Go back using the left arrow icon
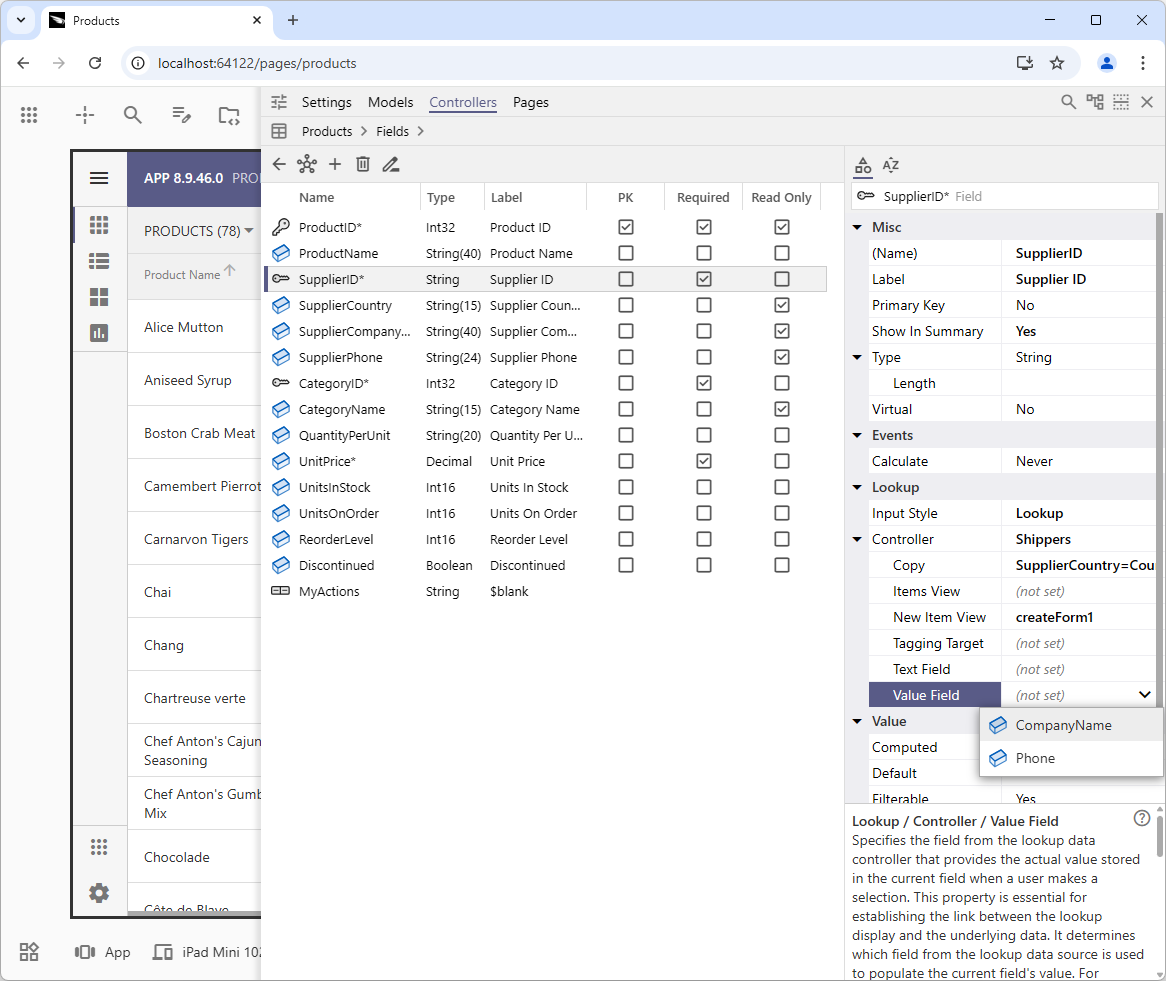1166x981 pixels. (279, 164)
